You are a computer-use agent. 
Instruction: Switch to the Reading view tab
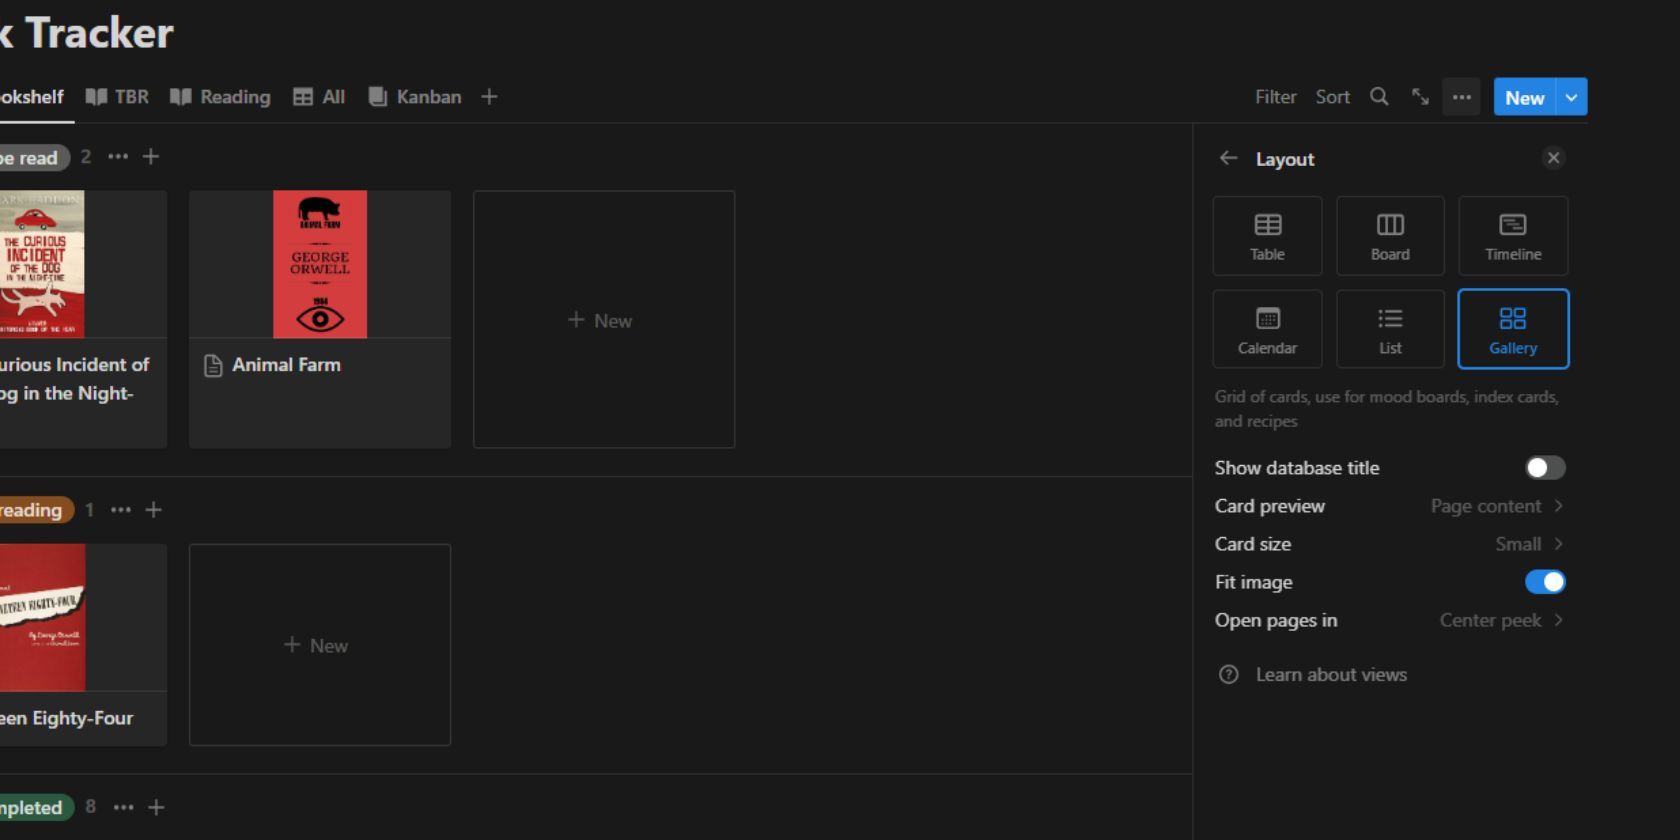pos(220,97)
